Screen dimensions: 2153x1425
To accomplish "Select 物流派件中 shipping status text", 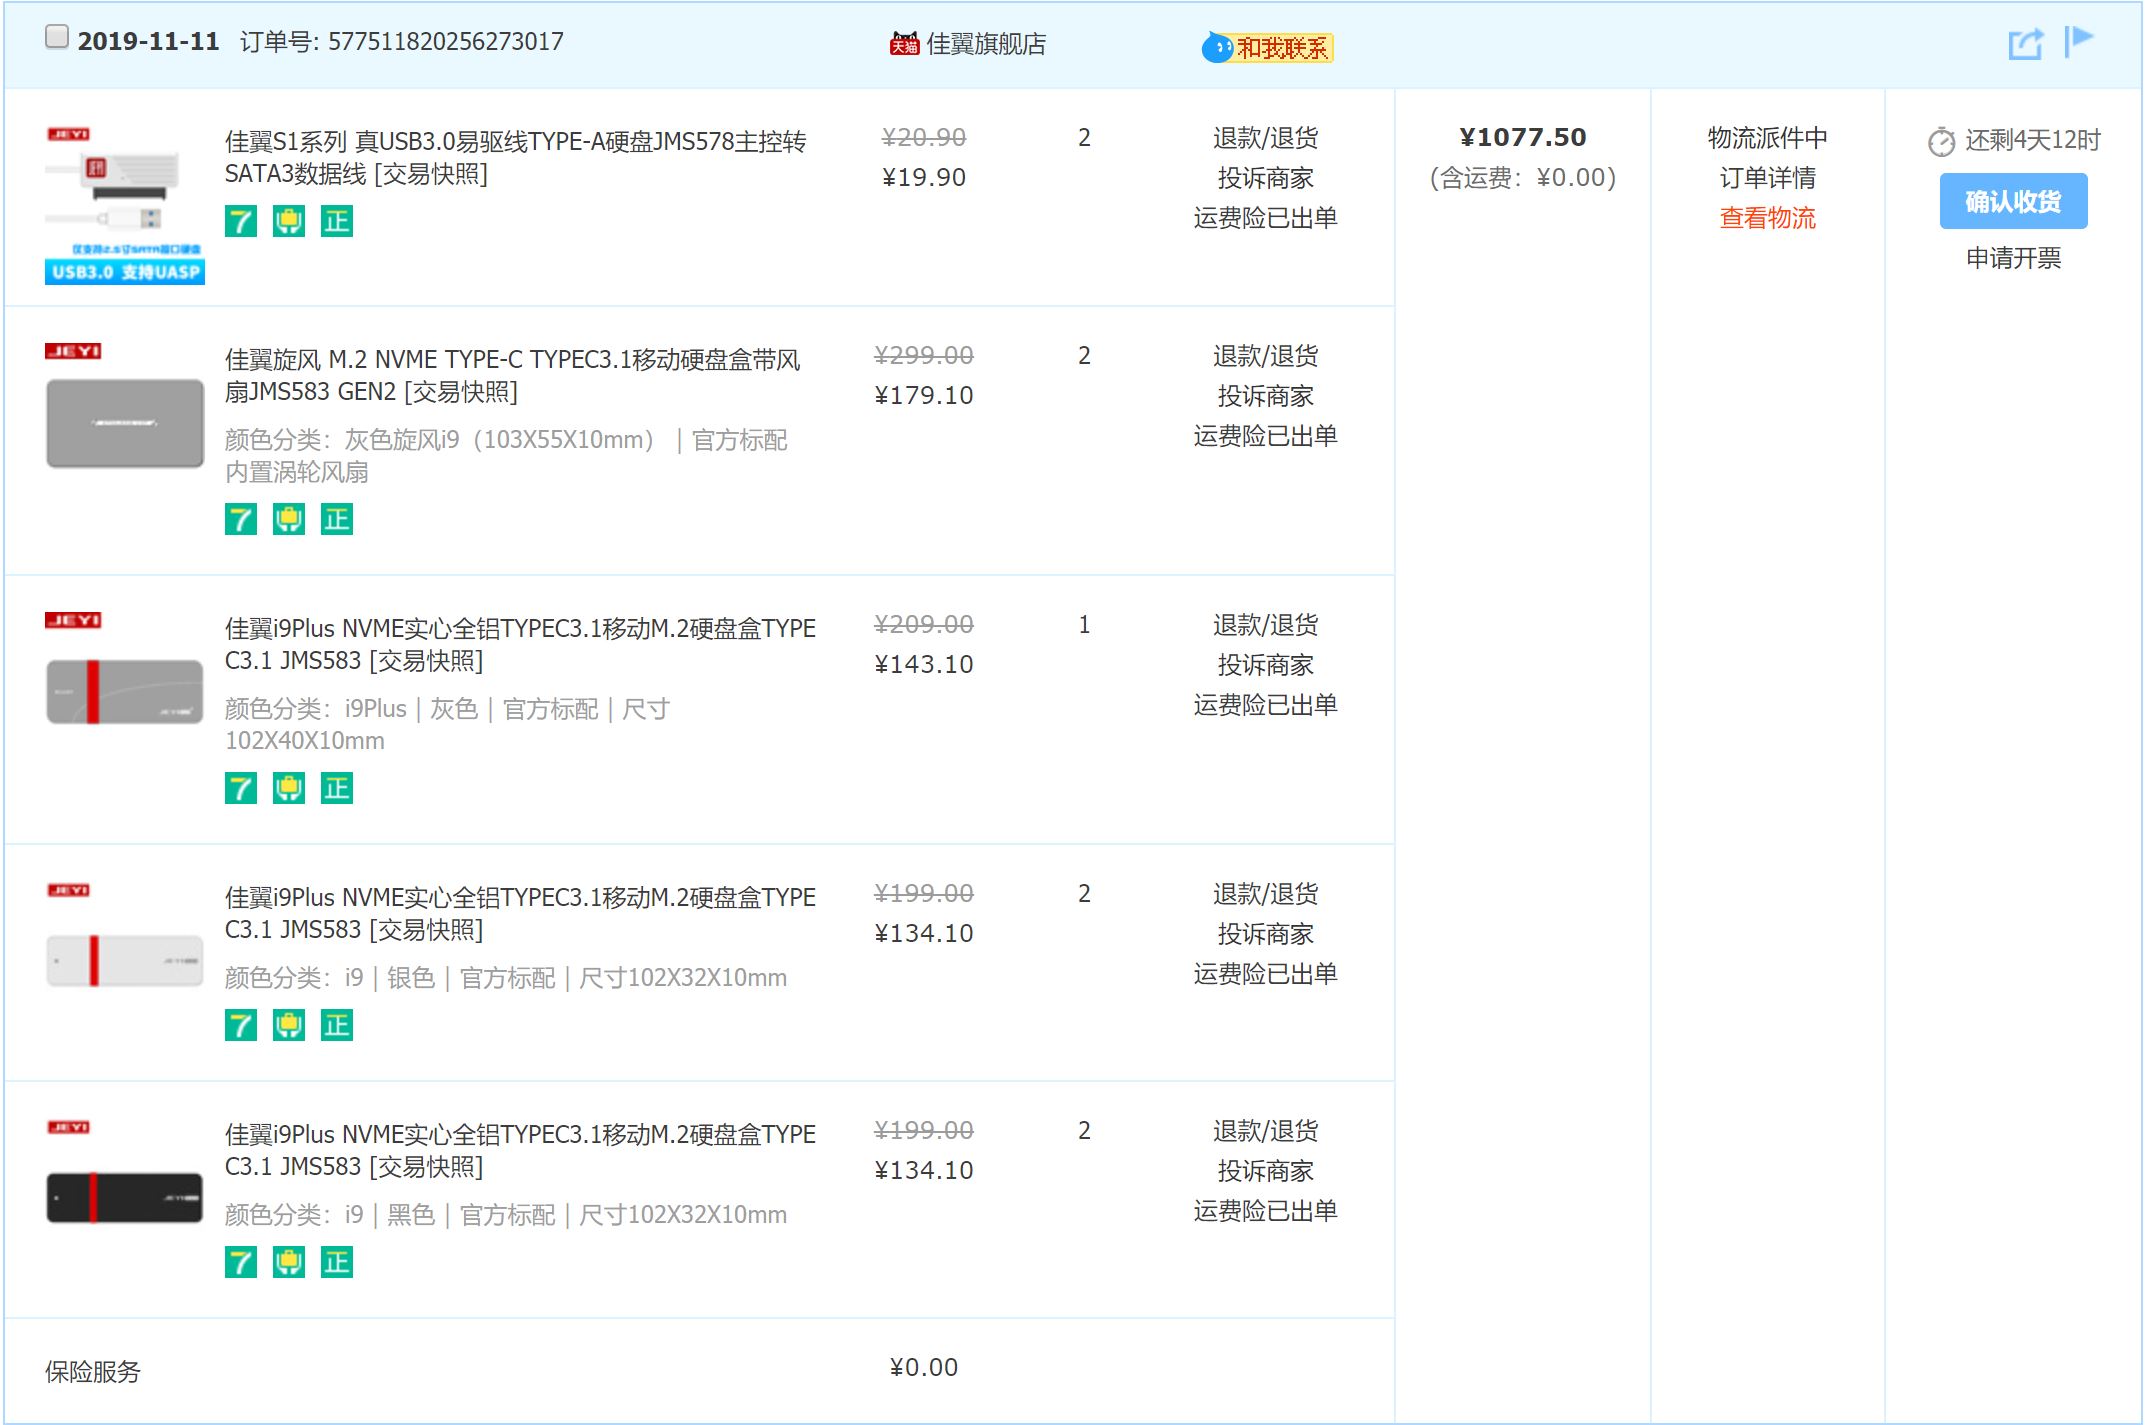I will pyautogui.click(x=1767, y=138).
